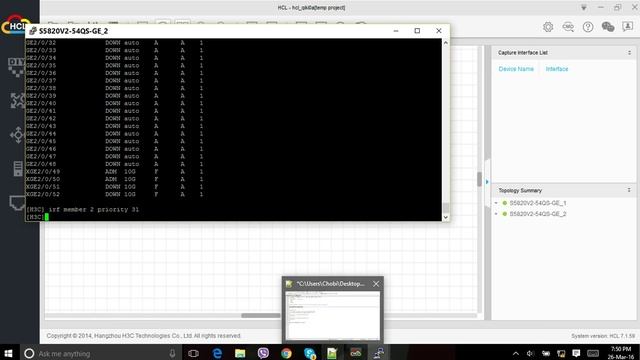Open the volume control in tray
Image resolution: width=640 pixels, height=360 pixels.
click(530, 353)
